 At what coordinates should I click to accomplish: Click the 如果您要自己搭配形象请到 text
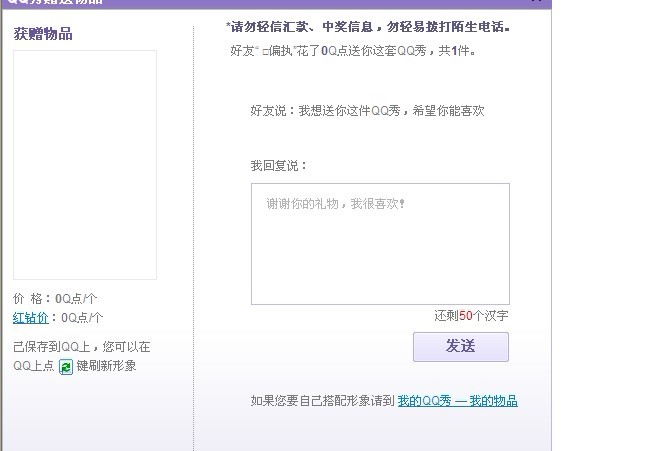(323, 401)
